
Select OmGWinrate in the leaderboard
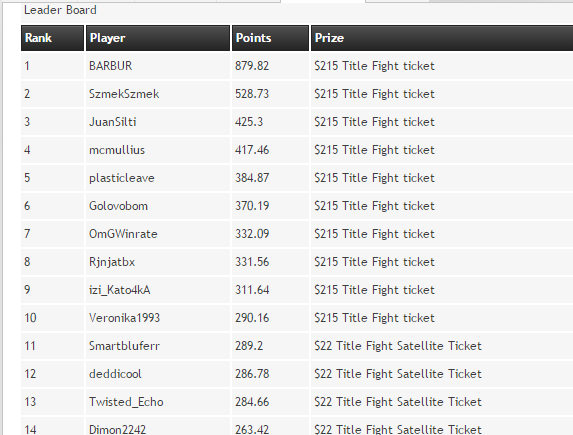click(123, 234)
